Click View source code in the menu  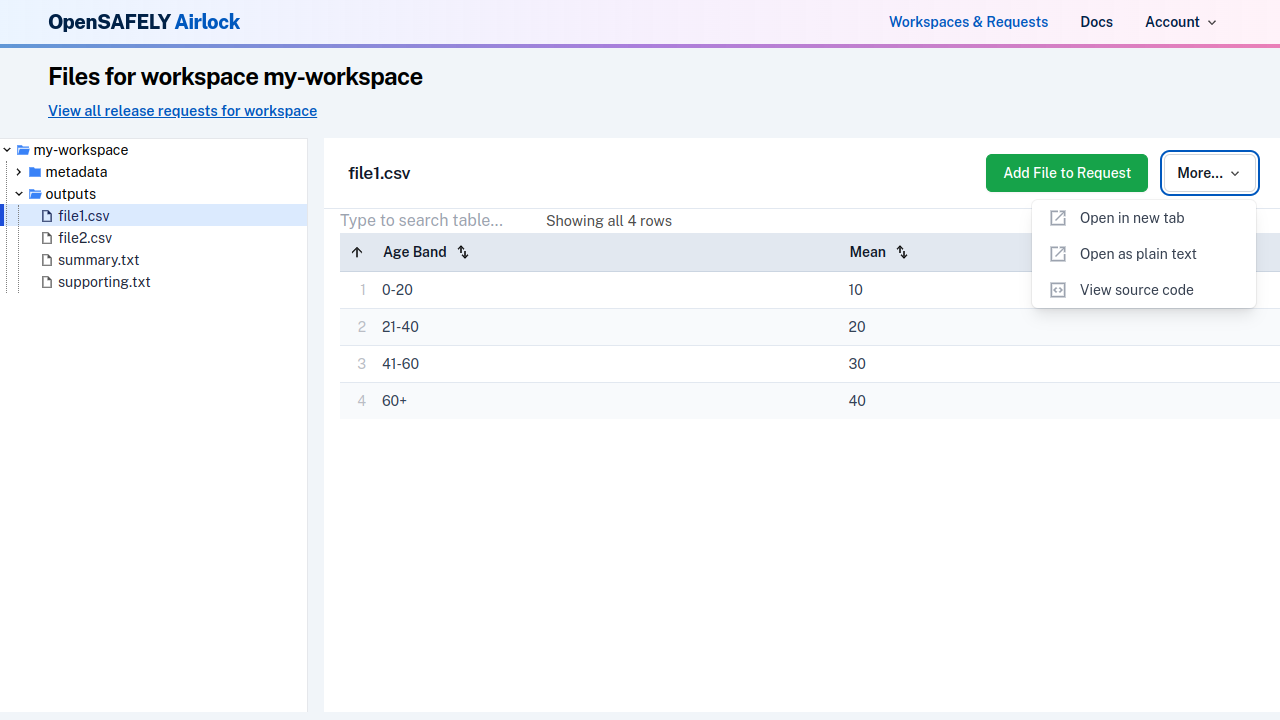pyautogui.click(x=1135, y=290)
